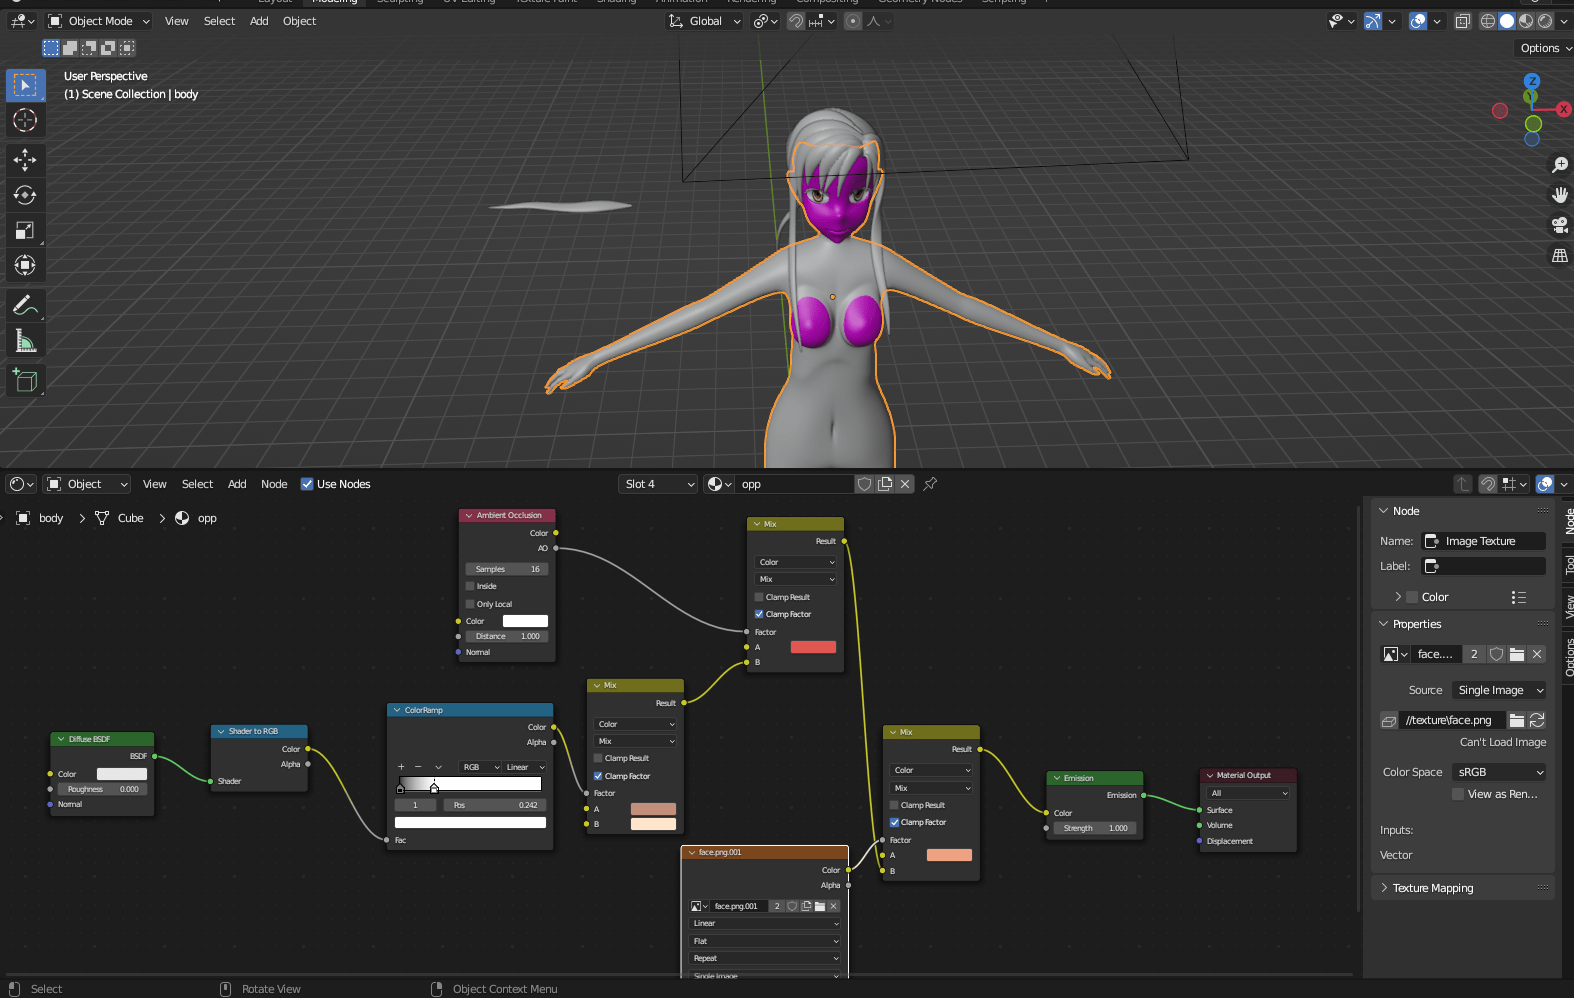
Task: Open image file via folder icon in Properties
Action: pyautogui.click(x=1517, y=720)
